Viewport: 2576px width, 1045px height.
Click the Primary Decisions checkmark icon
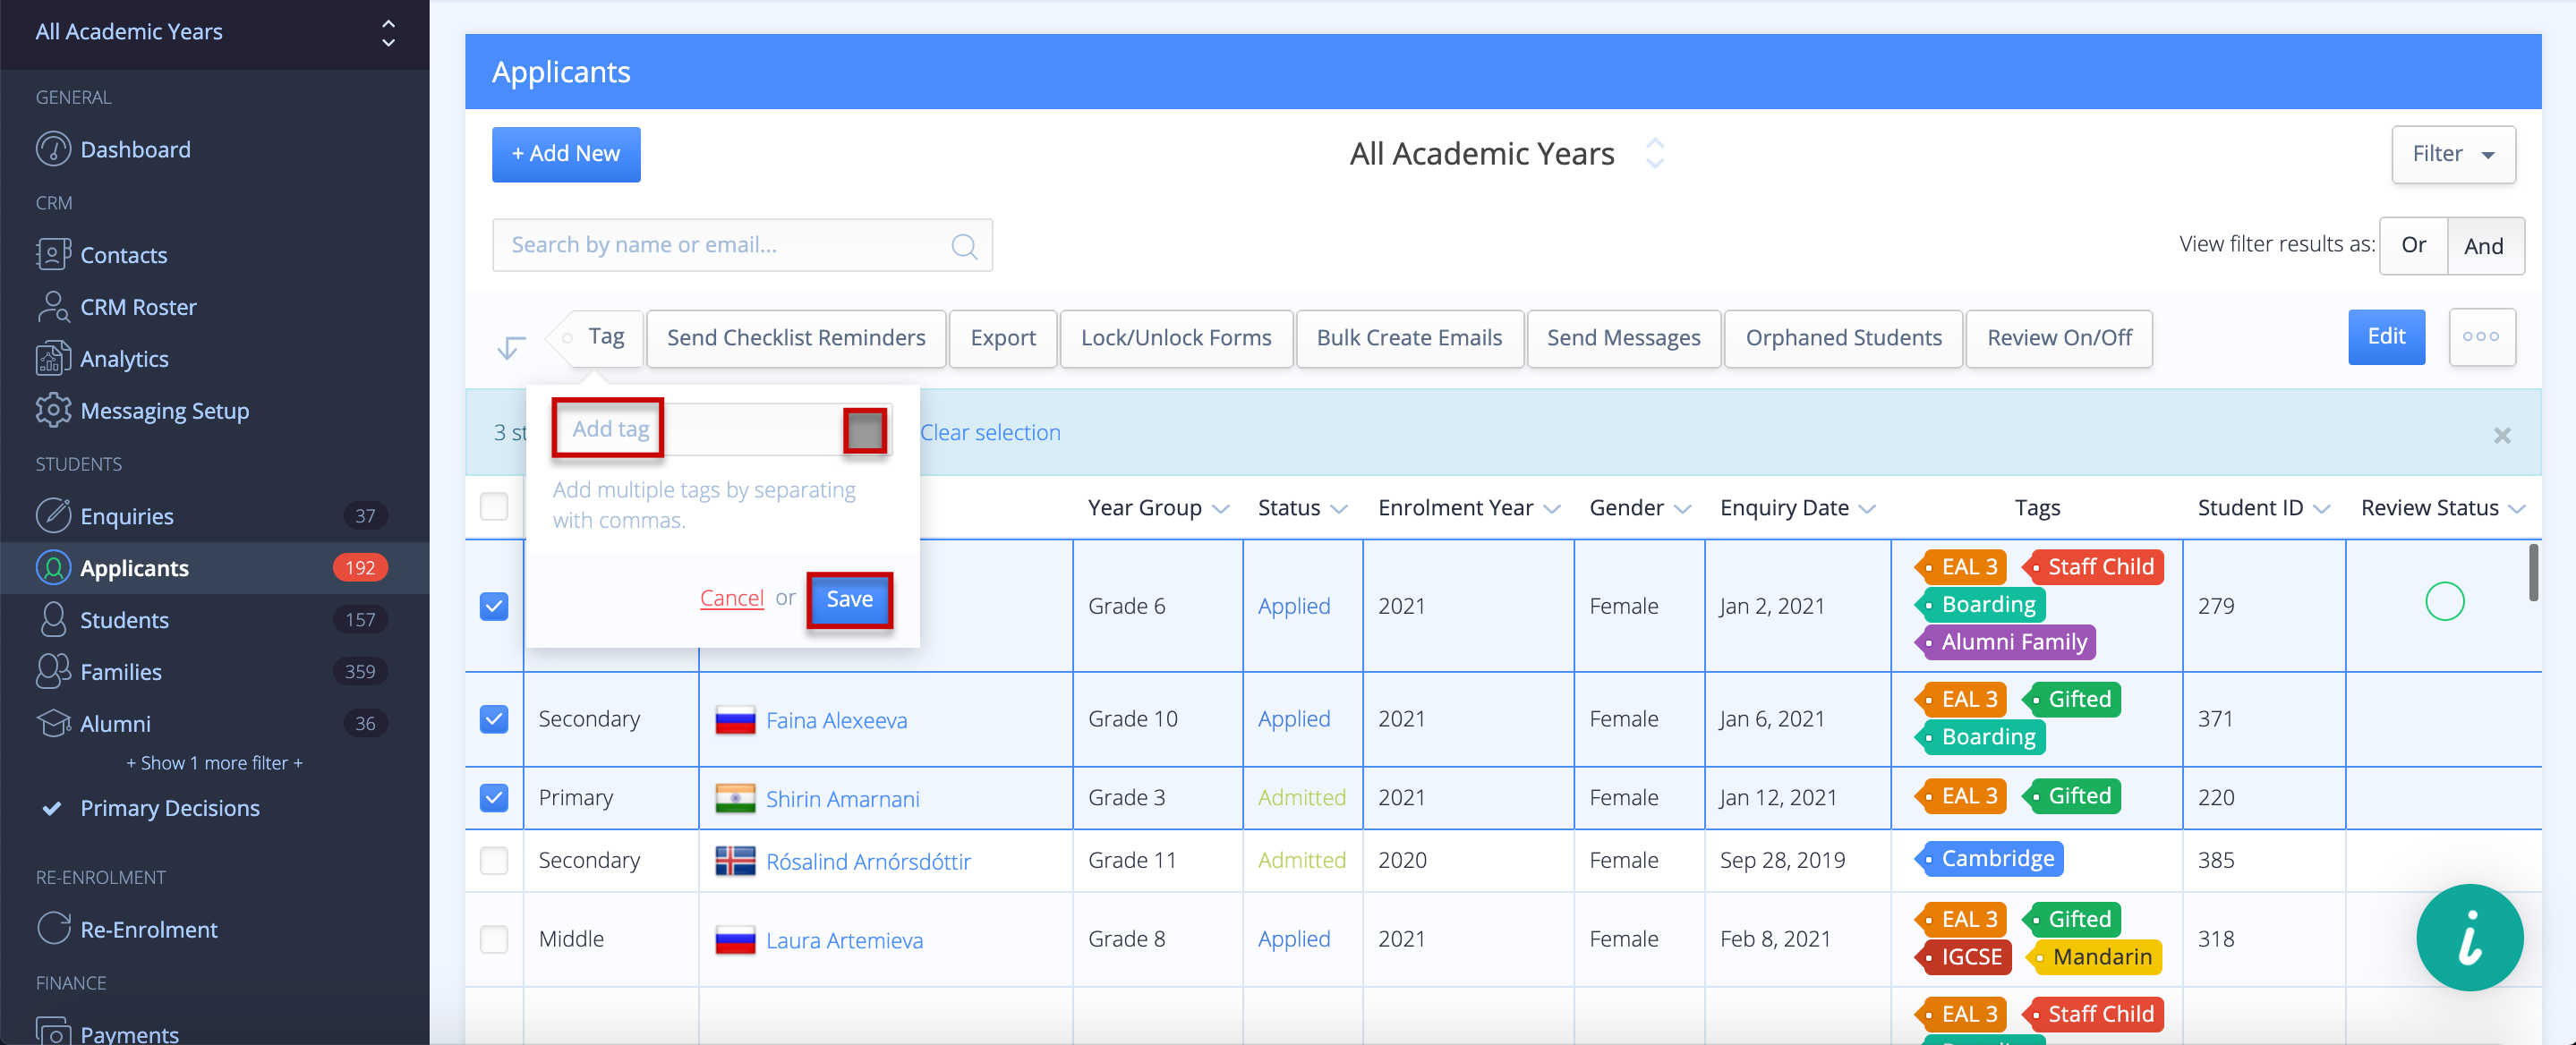[52, 808]
